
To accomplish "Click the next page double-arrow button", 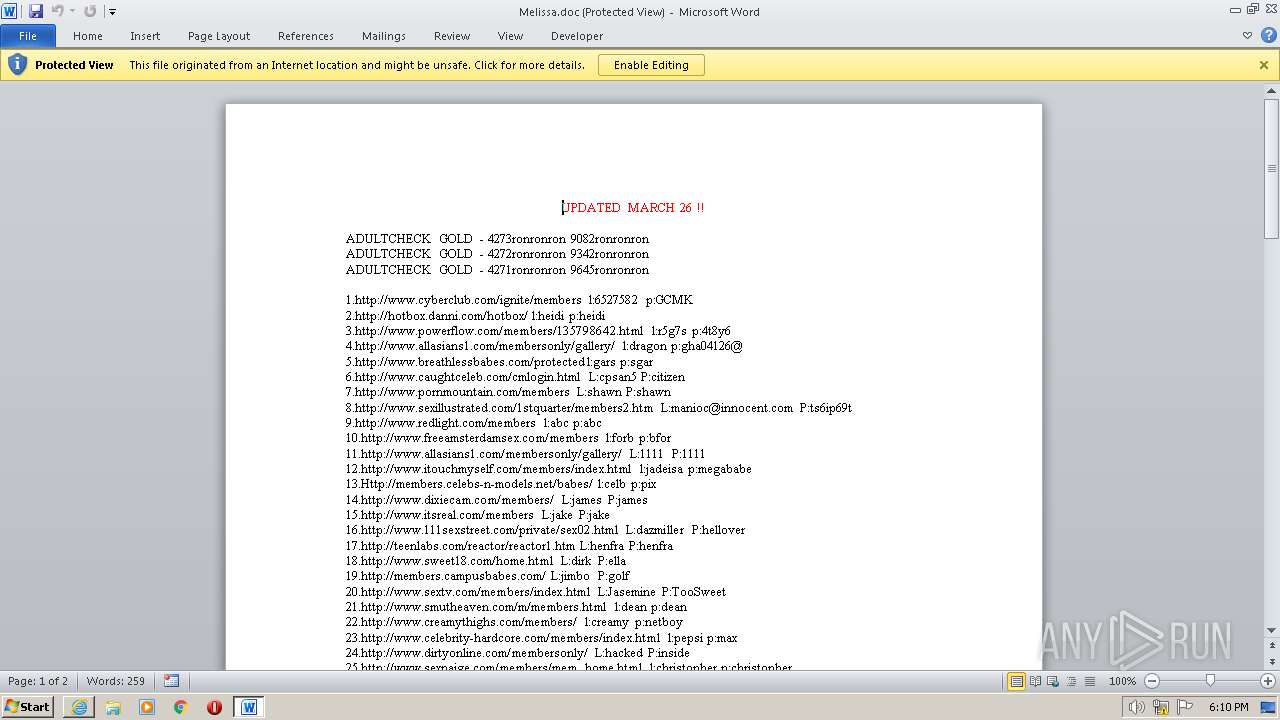I will 1272,662.
